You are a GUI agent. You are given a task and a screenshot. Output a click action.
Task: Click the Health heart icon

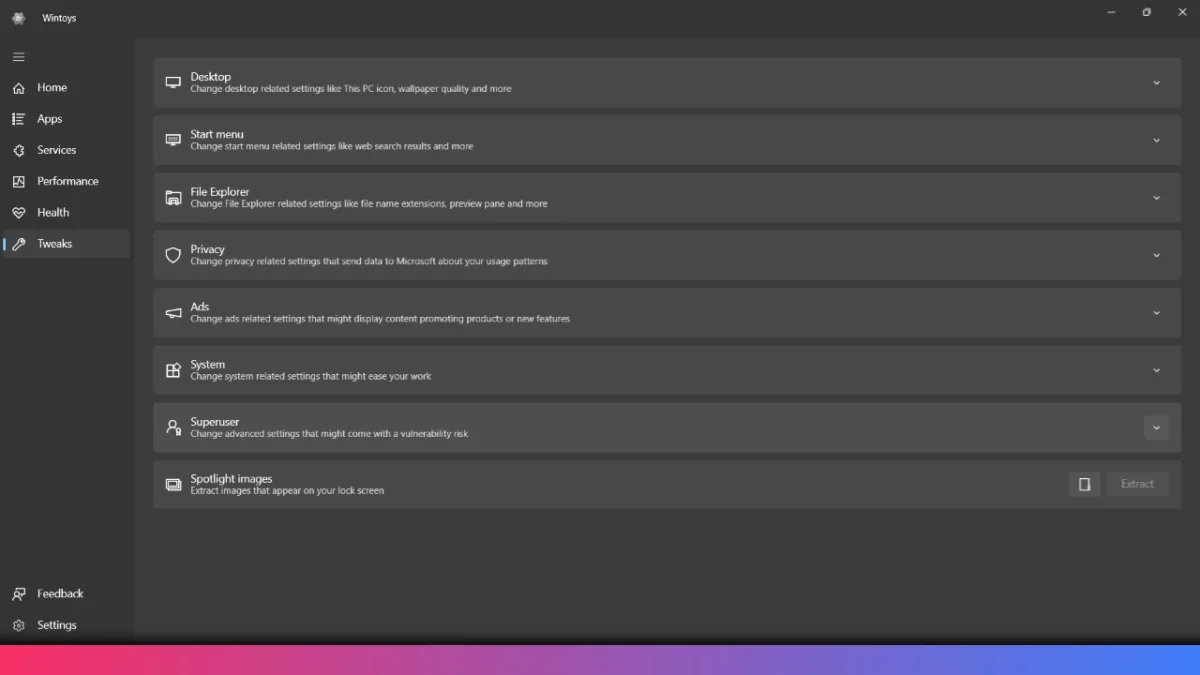[x=18, y=213]
